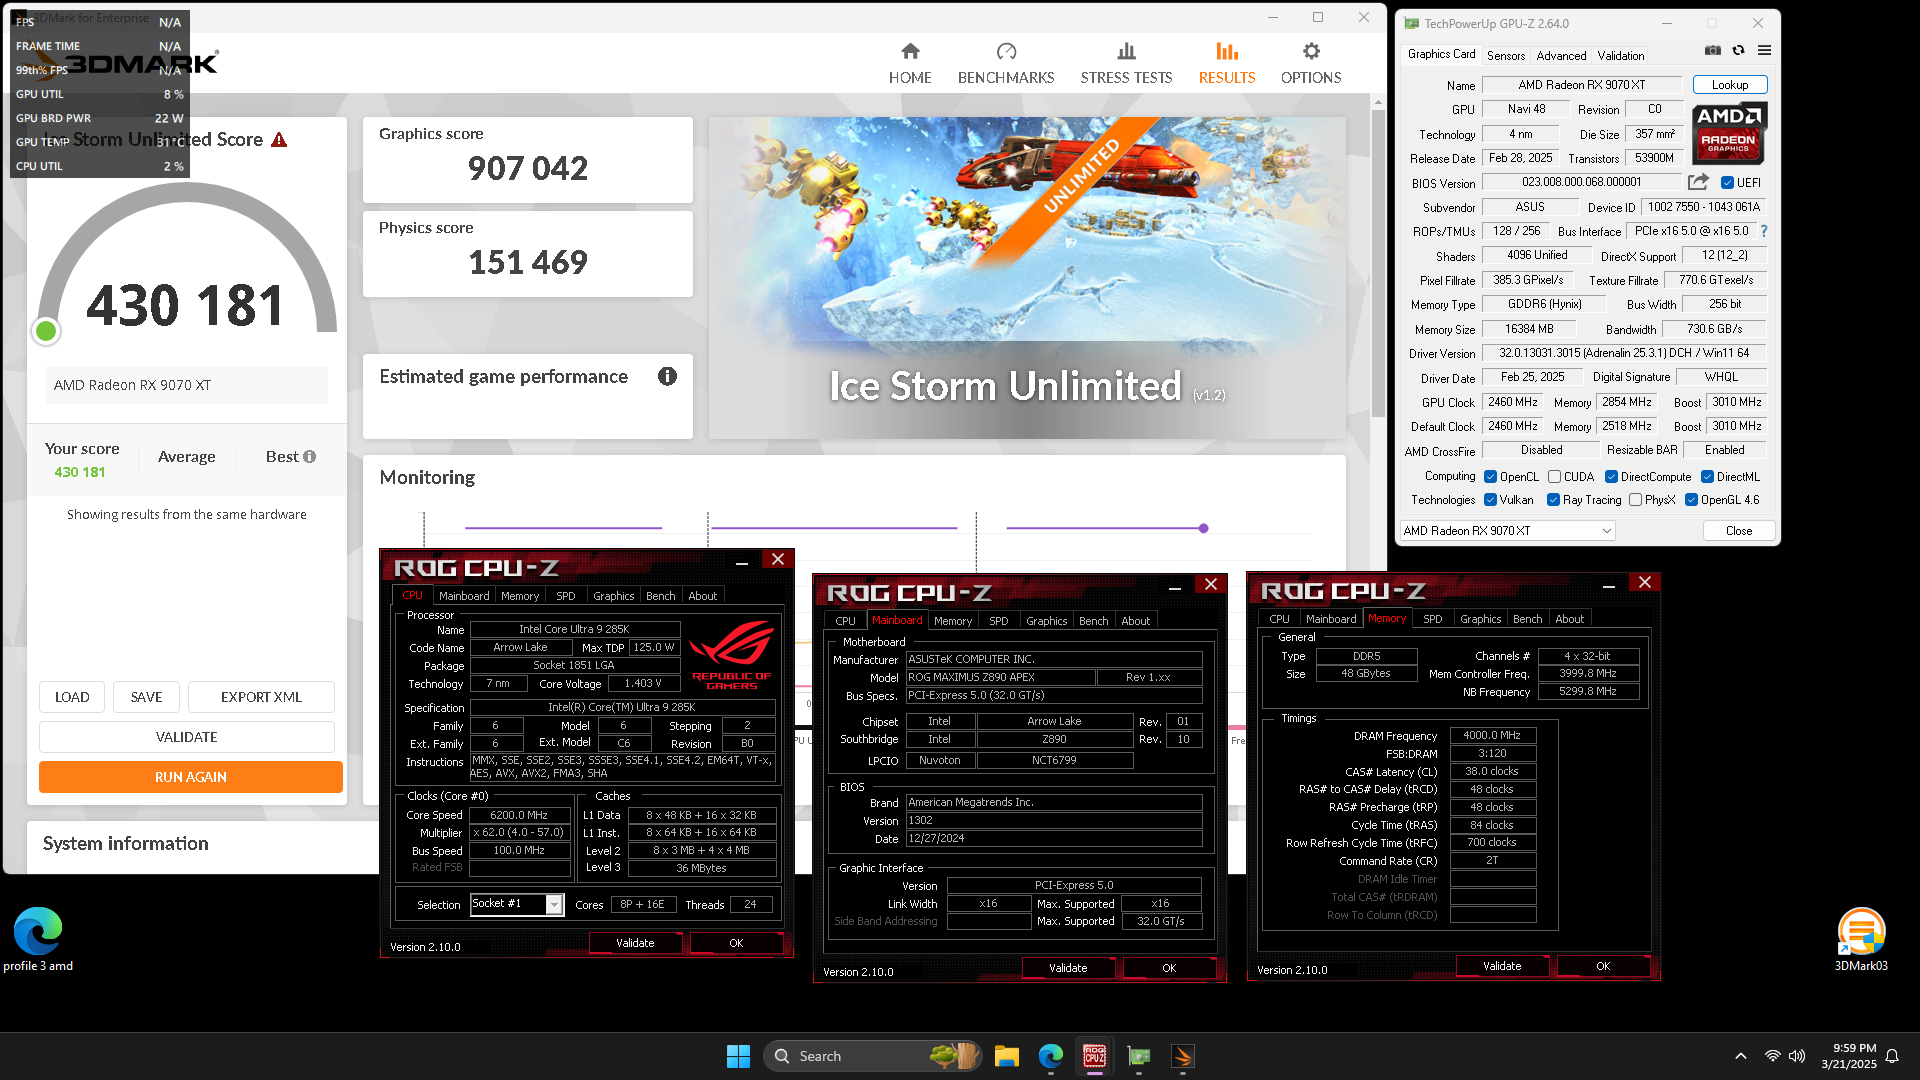Screen dimensions: 1920x1080
Task: Click the purple monitoring graph end marker
Action: [1203, 528]
